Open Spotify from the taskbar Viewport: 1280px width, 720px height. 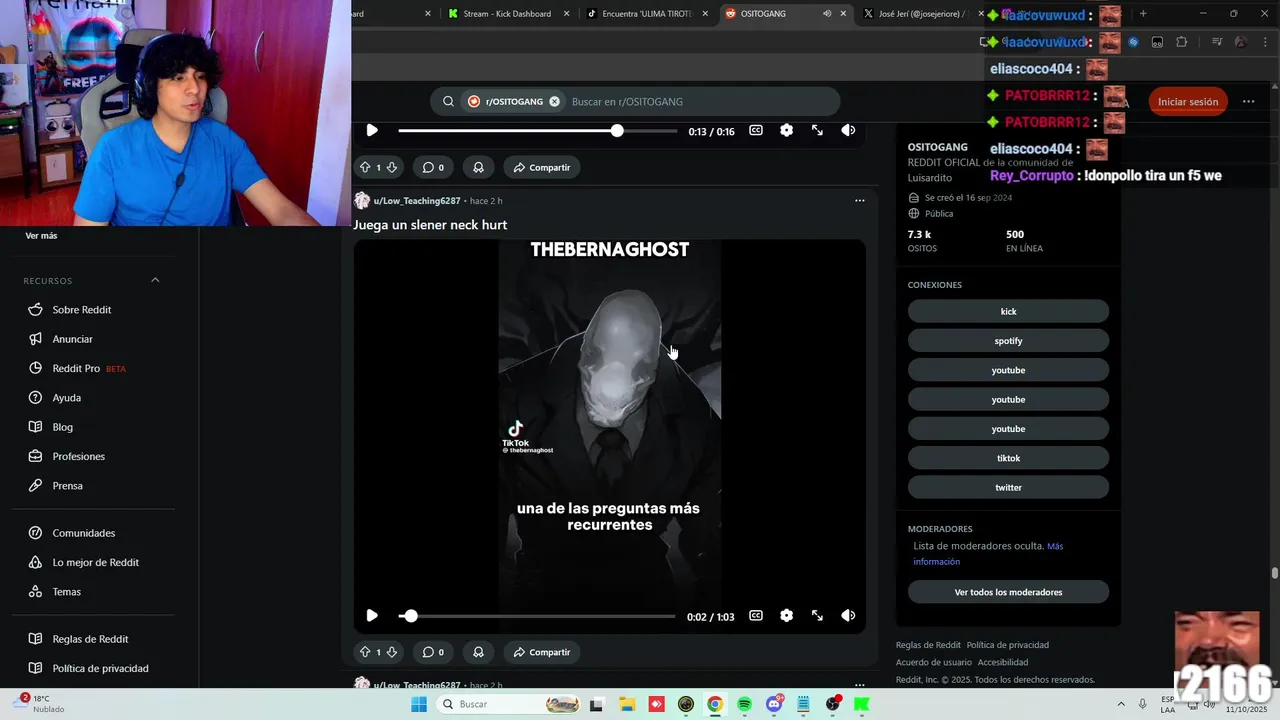click(744, 704)
